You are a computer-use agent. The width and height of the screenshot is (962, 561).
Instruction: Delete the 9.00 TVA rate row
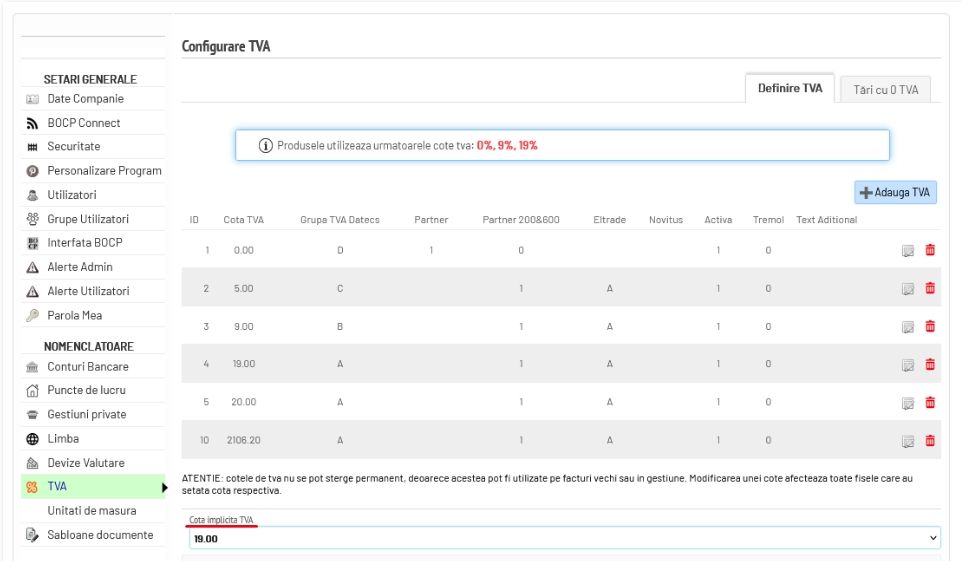tap(930, 326)
